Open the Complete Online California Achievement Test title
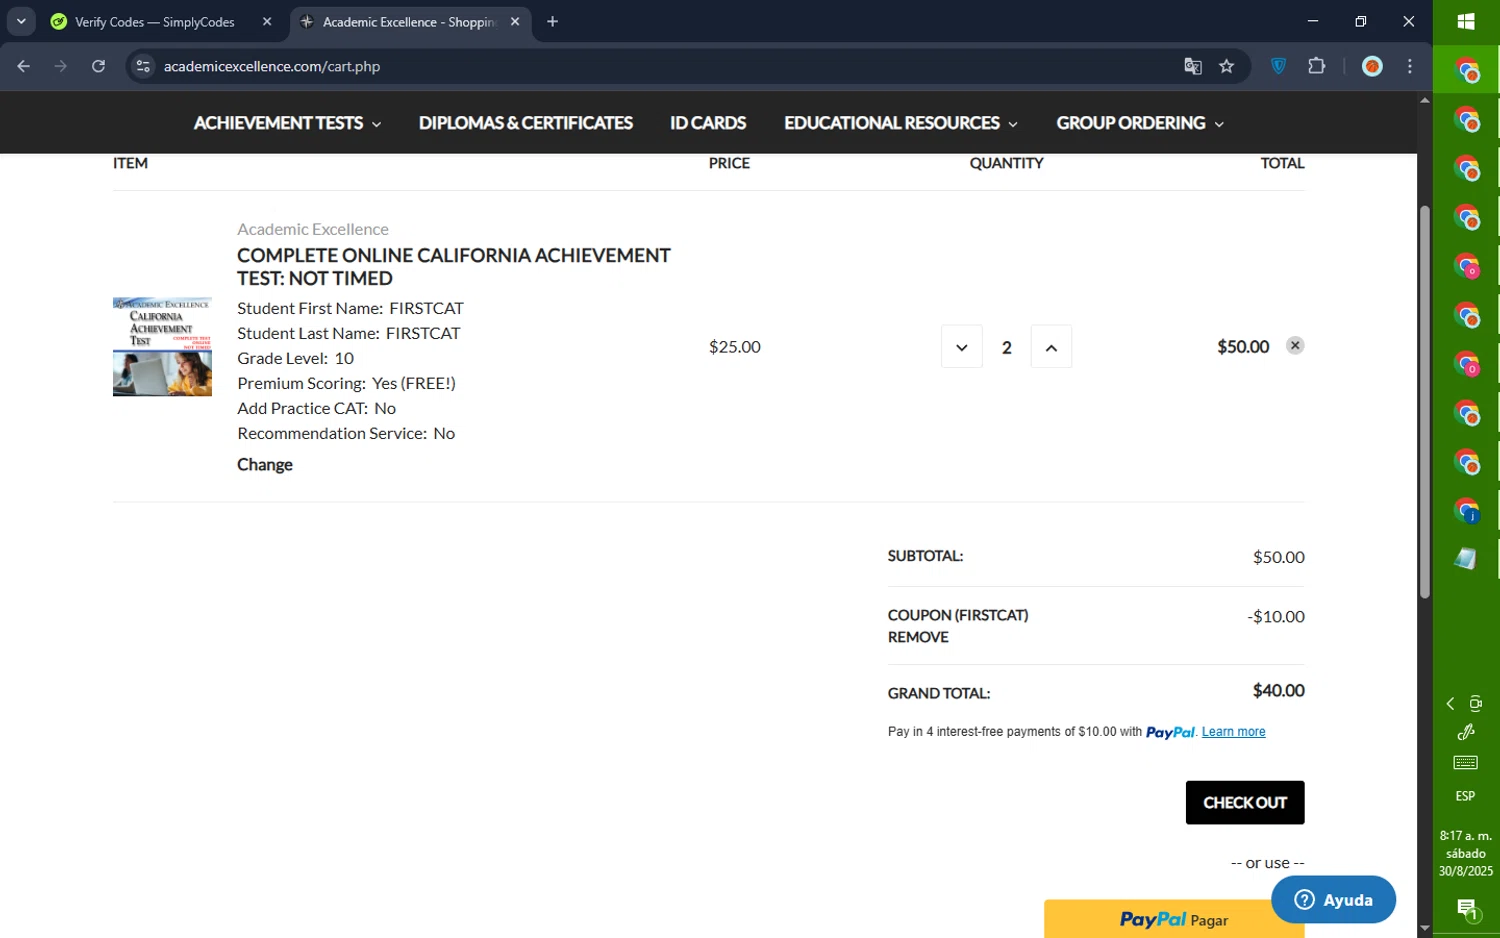The width and height of the screenshot is (1500, 938). pyautogui.click(x=454, y=267)
